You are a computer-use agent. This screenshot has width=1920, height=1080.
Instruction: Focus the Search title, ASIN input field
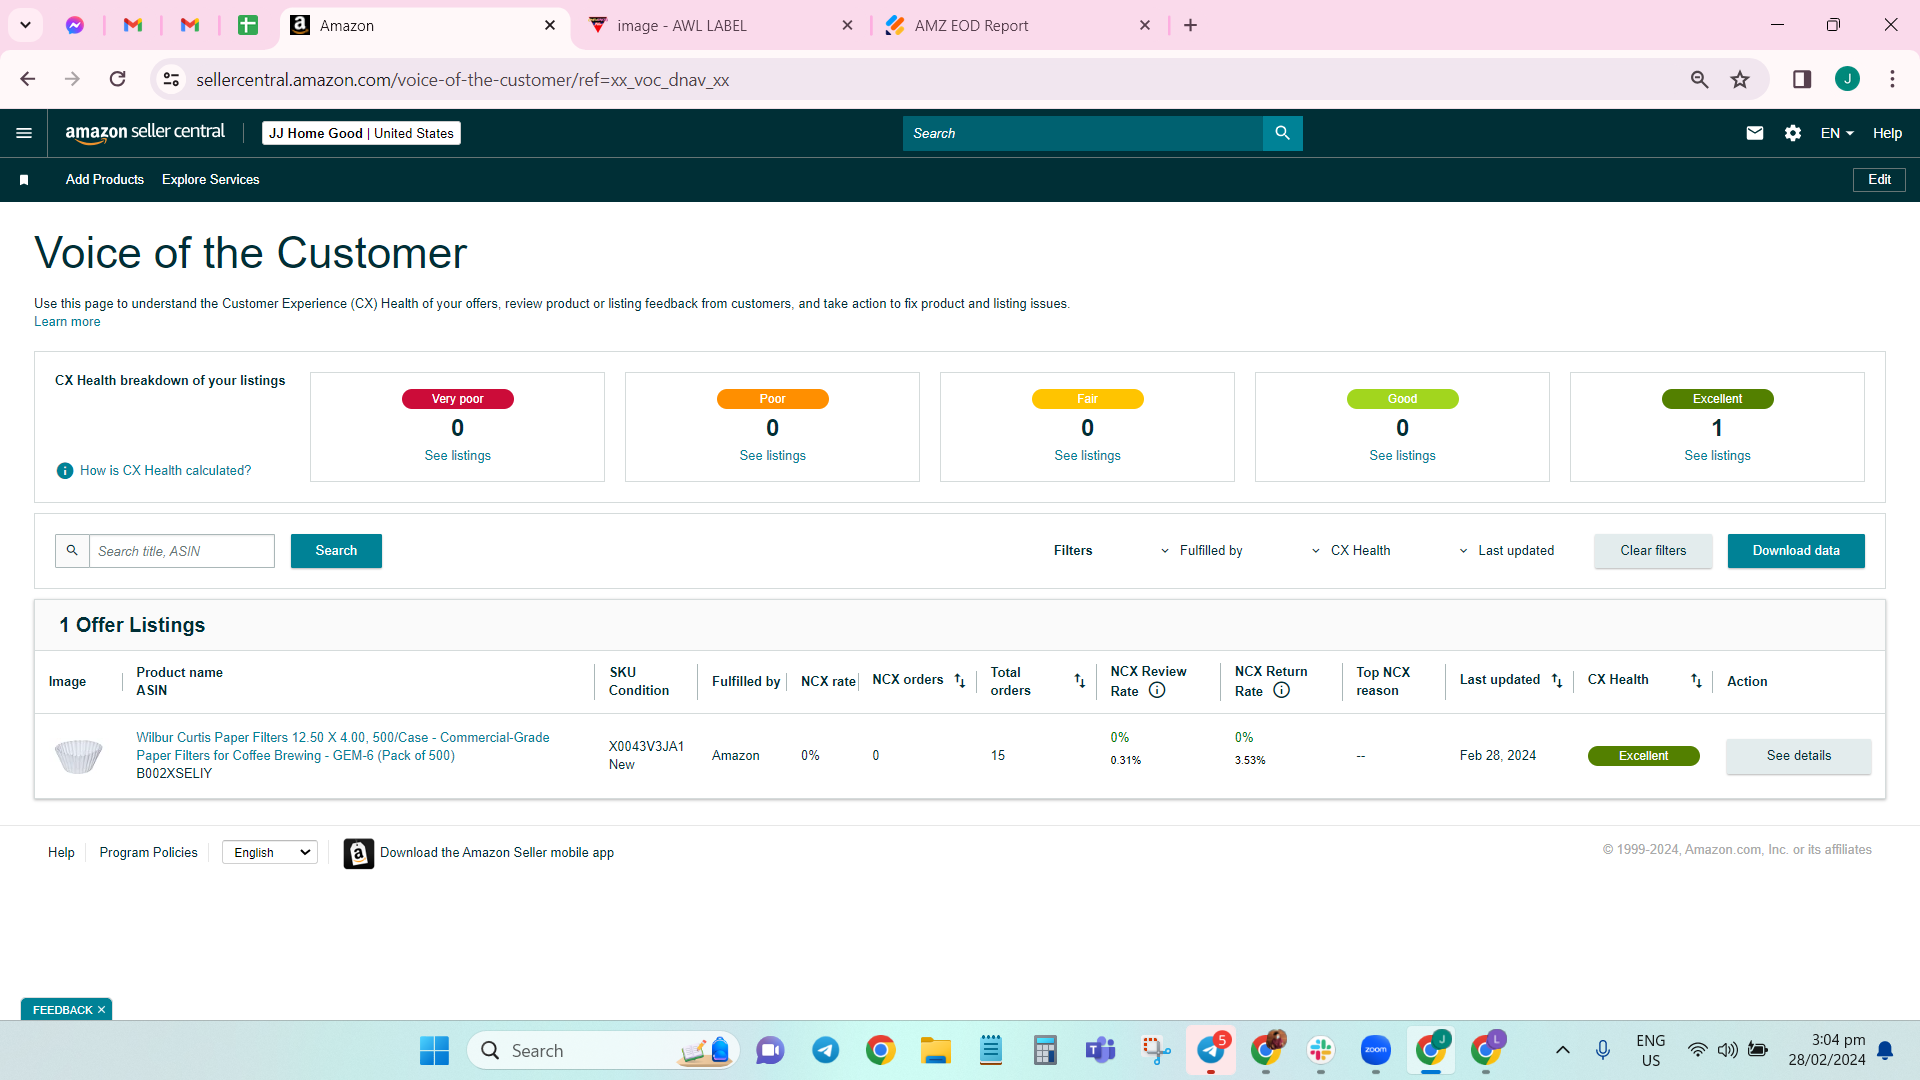(x=181, y=551)
